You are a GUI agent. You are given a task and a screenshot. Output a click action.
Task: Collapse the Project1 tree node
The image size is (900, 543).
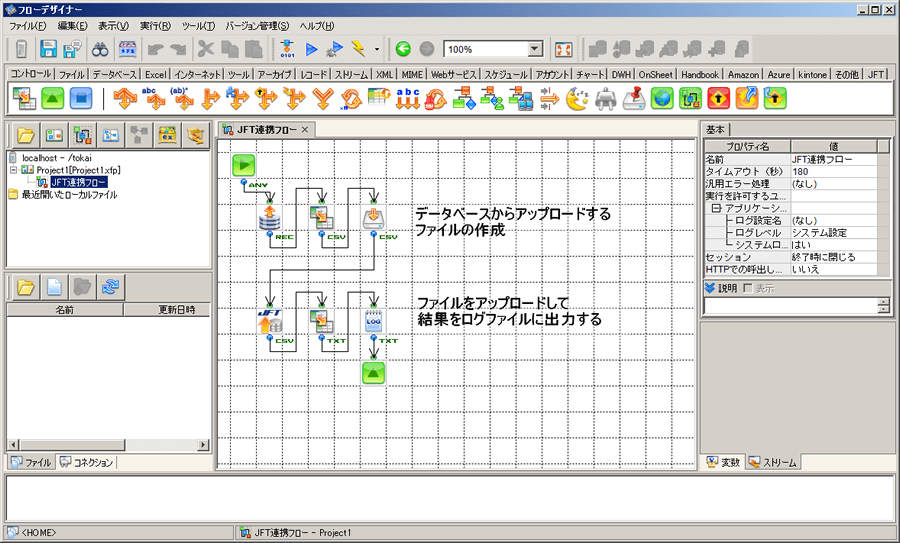coord(13,170)
